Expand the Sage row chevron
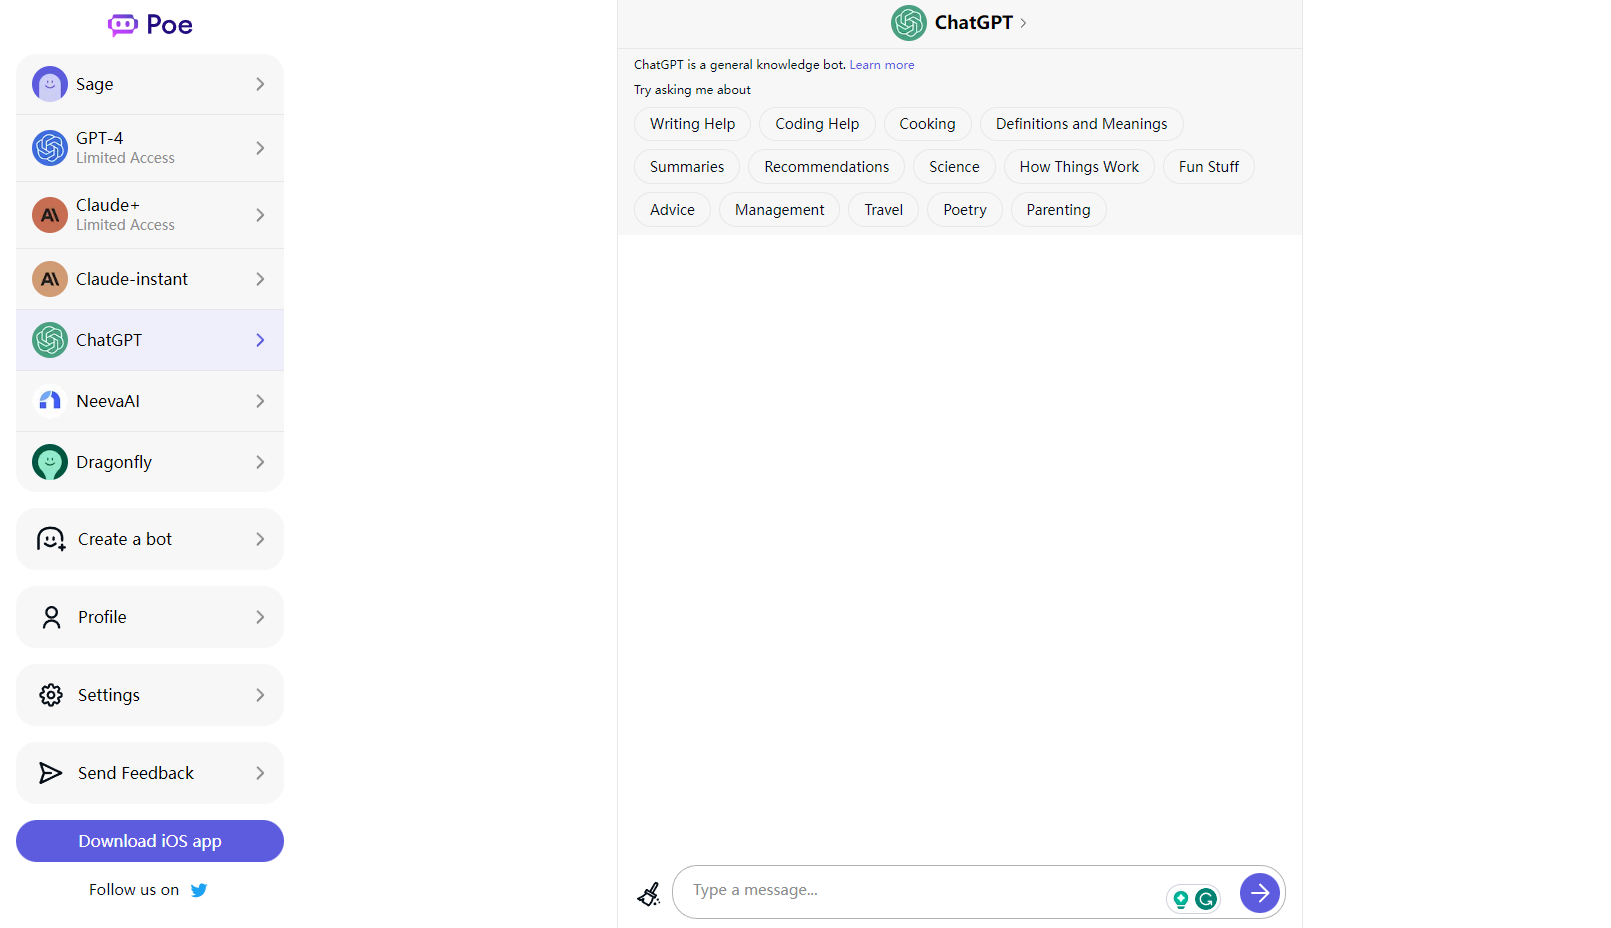Image resolution: width=1611 pixels, height=928 pixels. [x=260, y=84]
